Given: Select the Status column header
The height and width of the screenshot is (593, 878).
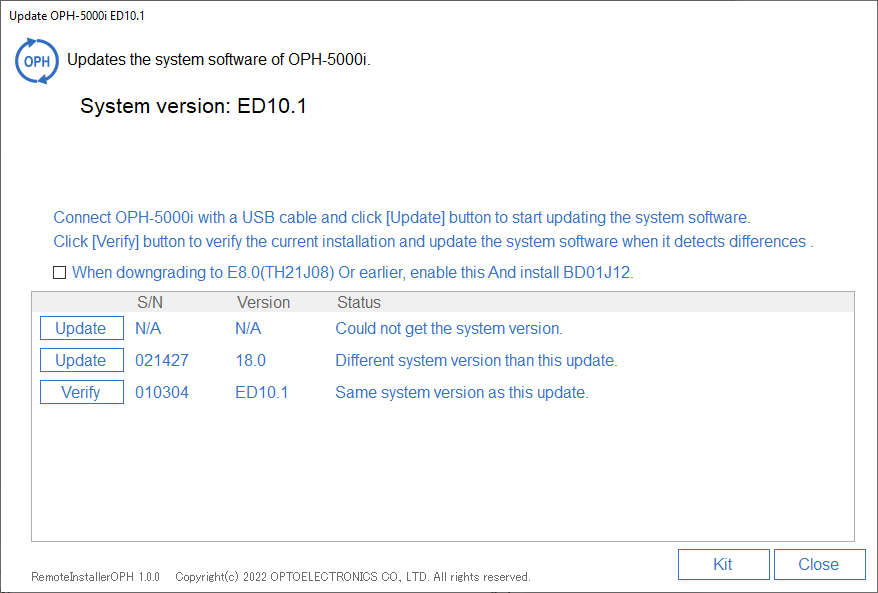Looking at the screenshot, I should point(359,302).
